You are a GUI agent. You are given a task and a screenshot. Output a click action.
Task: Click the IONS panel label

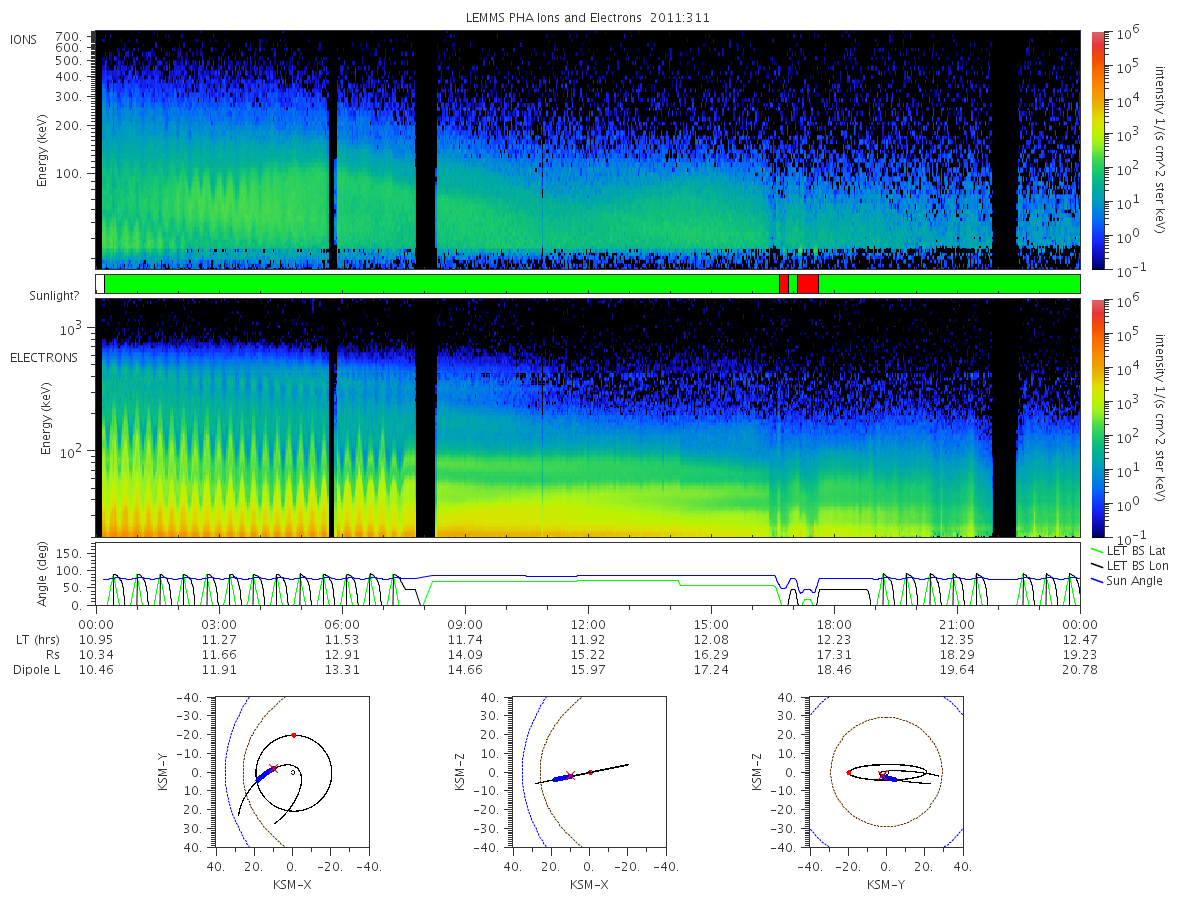coord(25,39)
